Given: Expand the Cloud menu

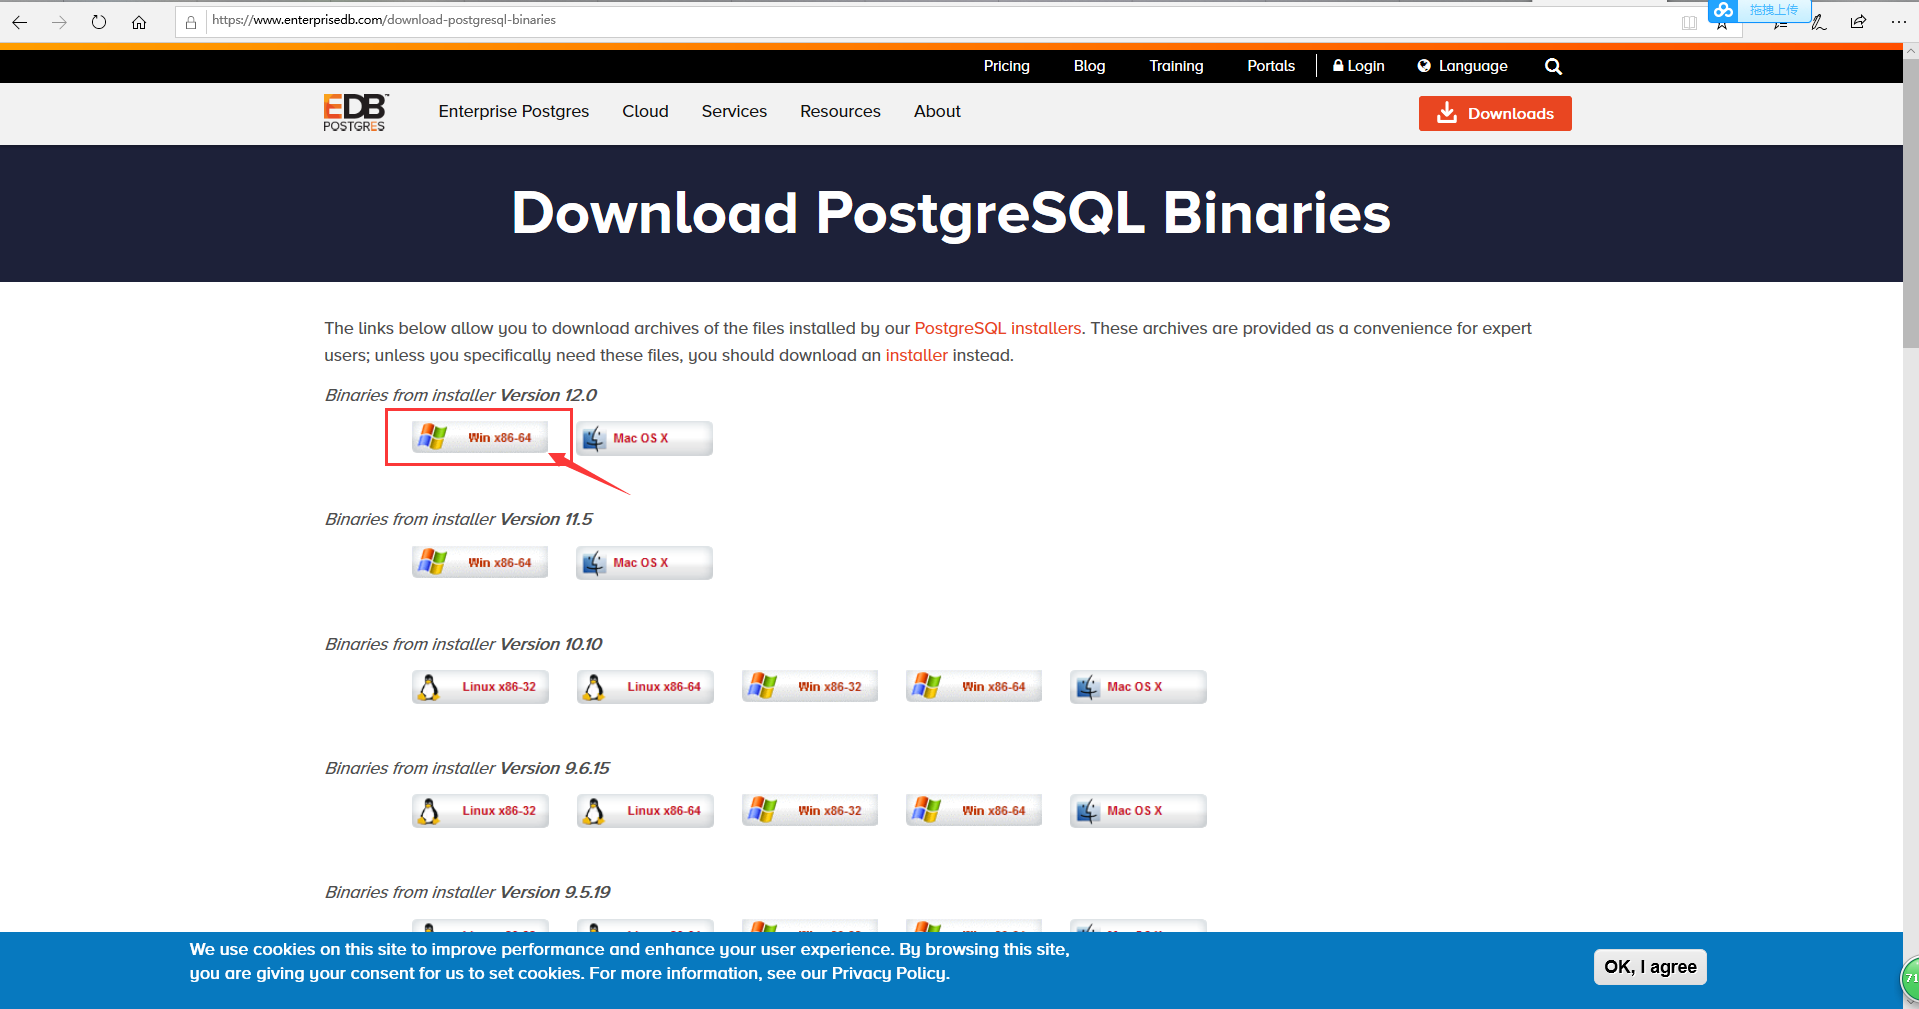Looking at the screenshot, I should pyautogui.click(x=645, y=111).
